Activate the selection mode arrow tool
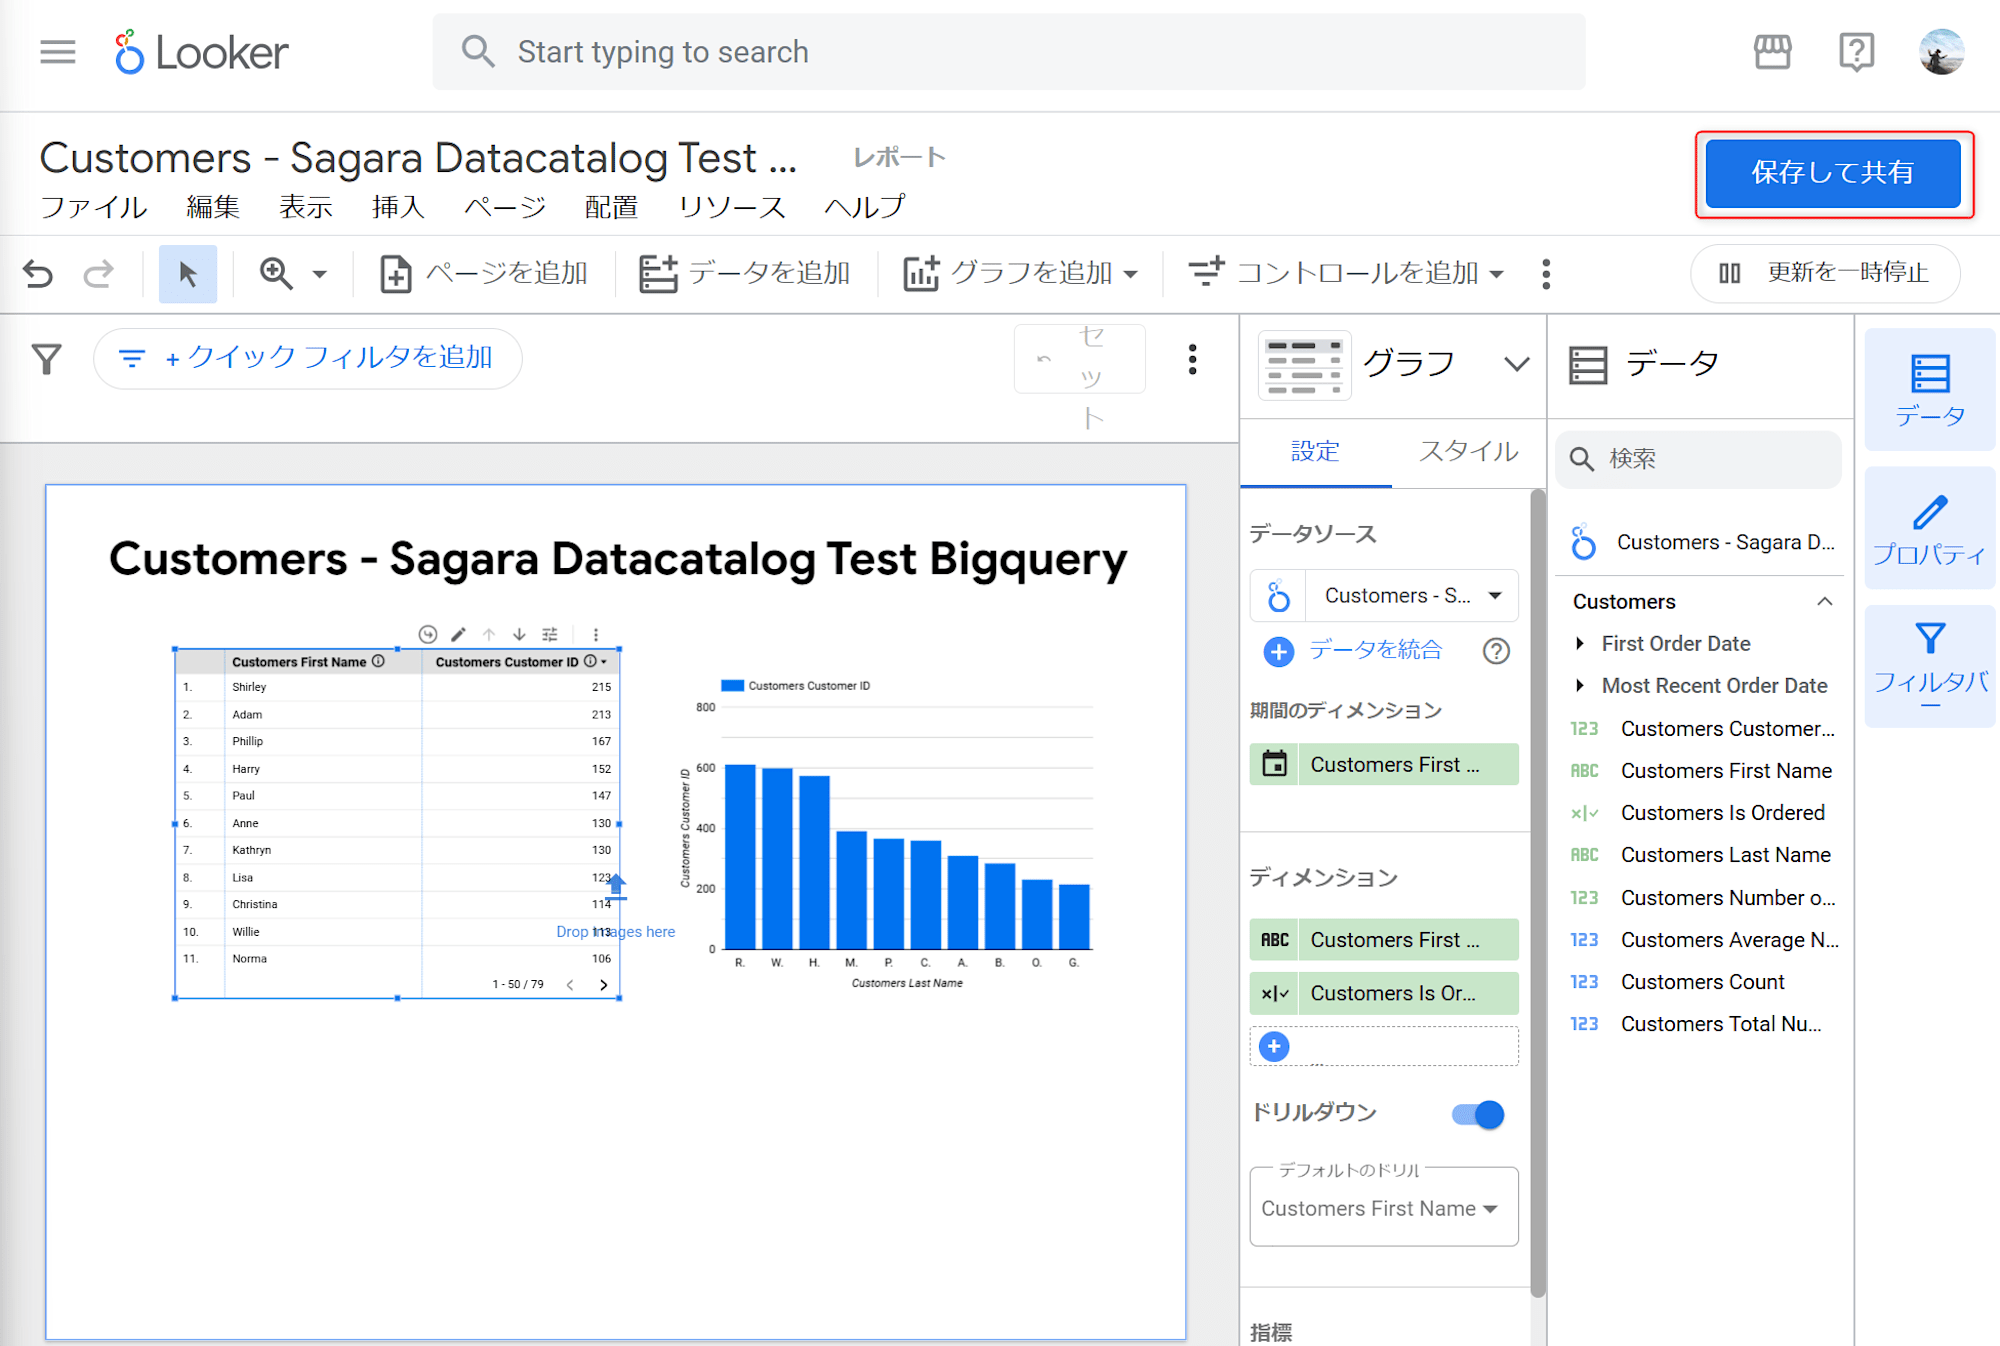Viewport: 2000px width, 1346px height. pyautogui.click(x=187, y=273)
